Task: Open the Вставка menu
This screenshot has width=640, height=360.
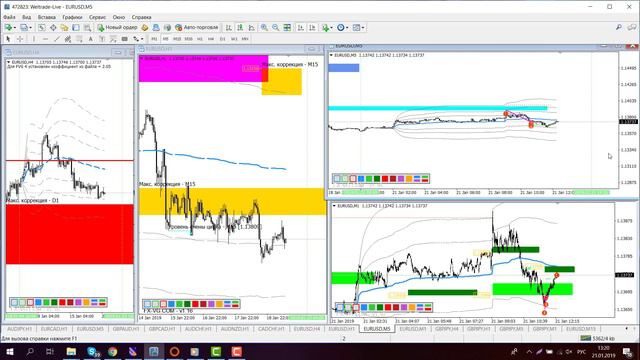Action: click(47, 17)
